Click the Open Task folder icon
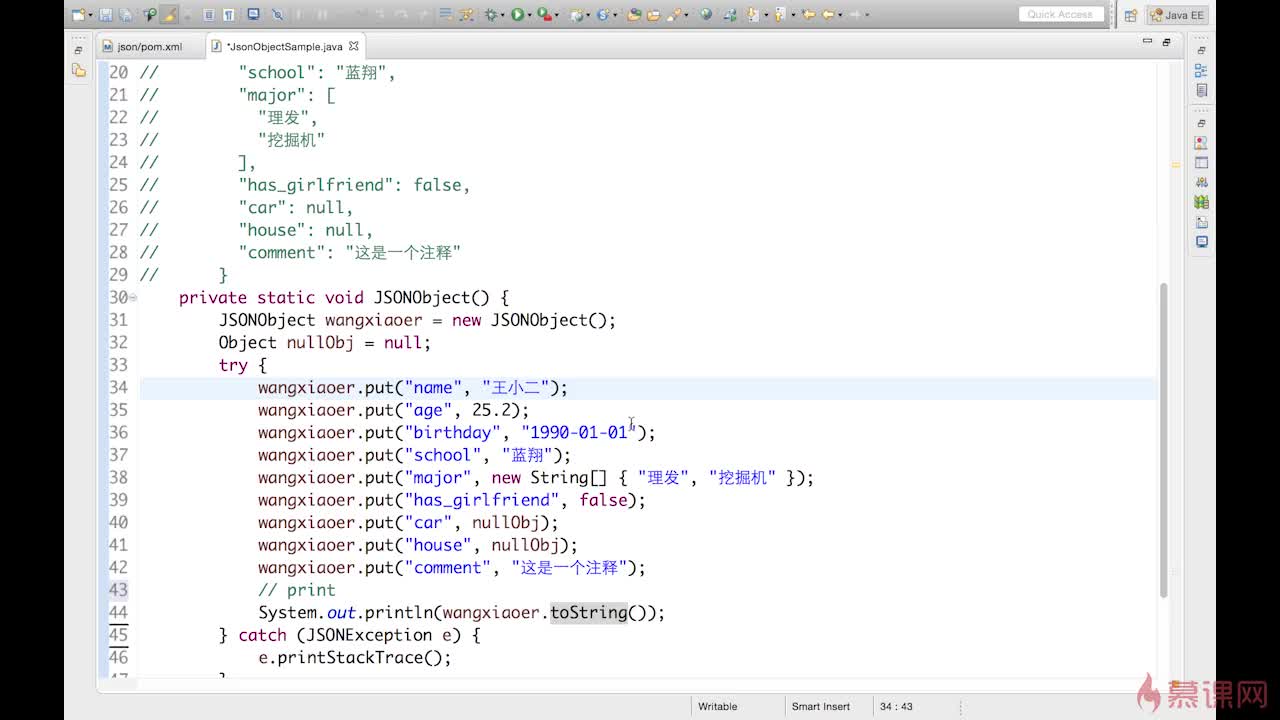1280x720 pixels. pyautogui.click(x=654, y=14)
